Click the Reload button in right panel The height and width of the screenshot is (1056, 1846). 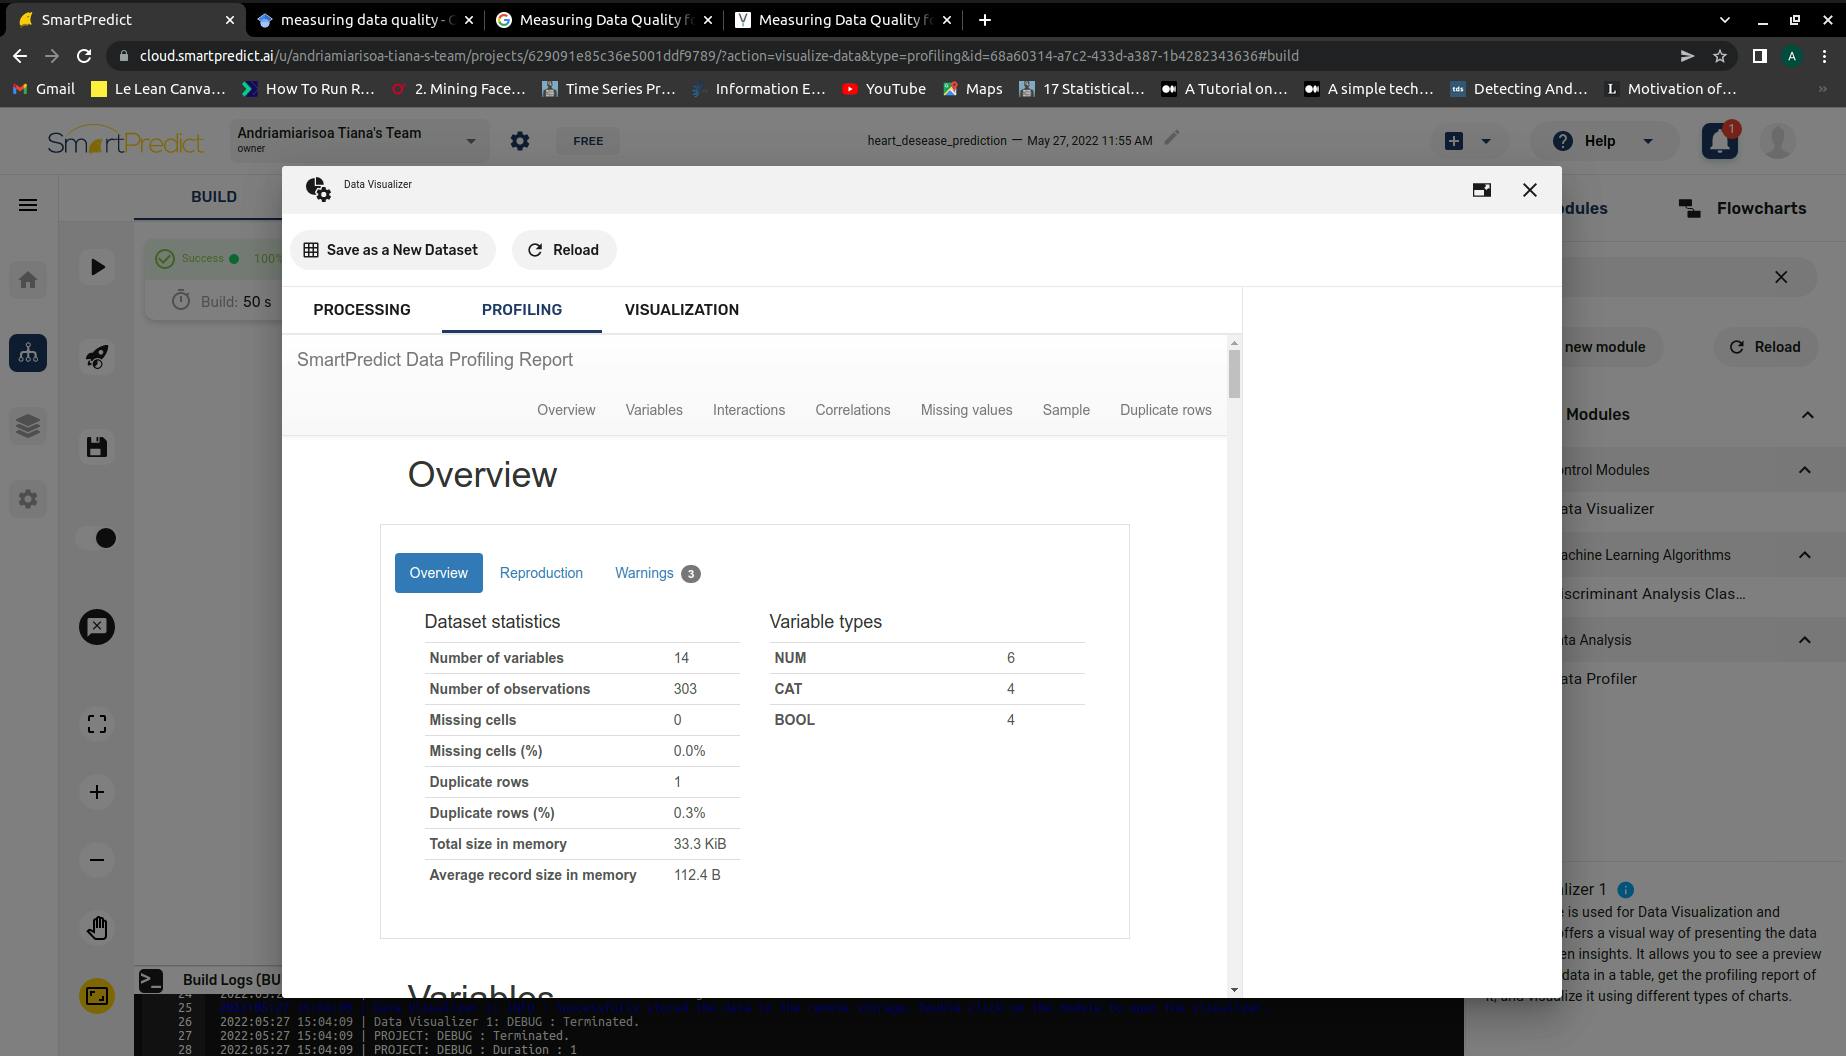(1765, 347)
